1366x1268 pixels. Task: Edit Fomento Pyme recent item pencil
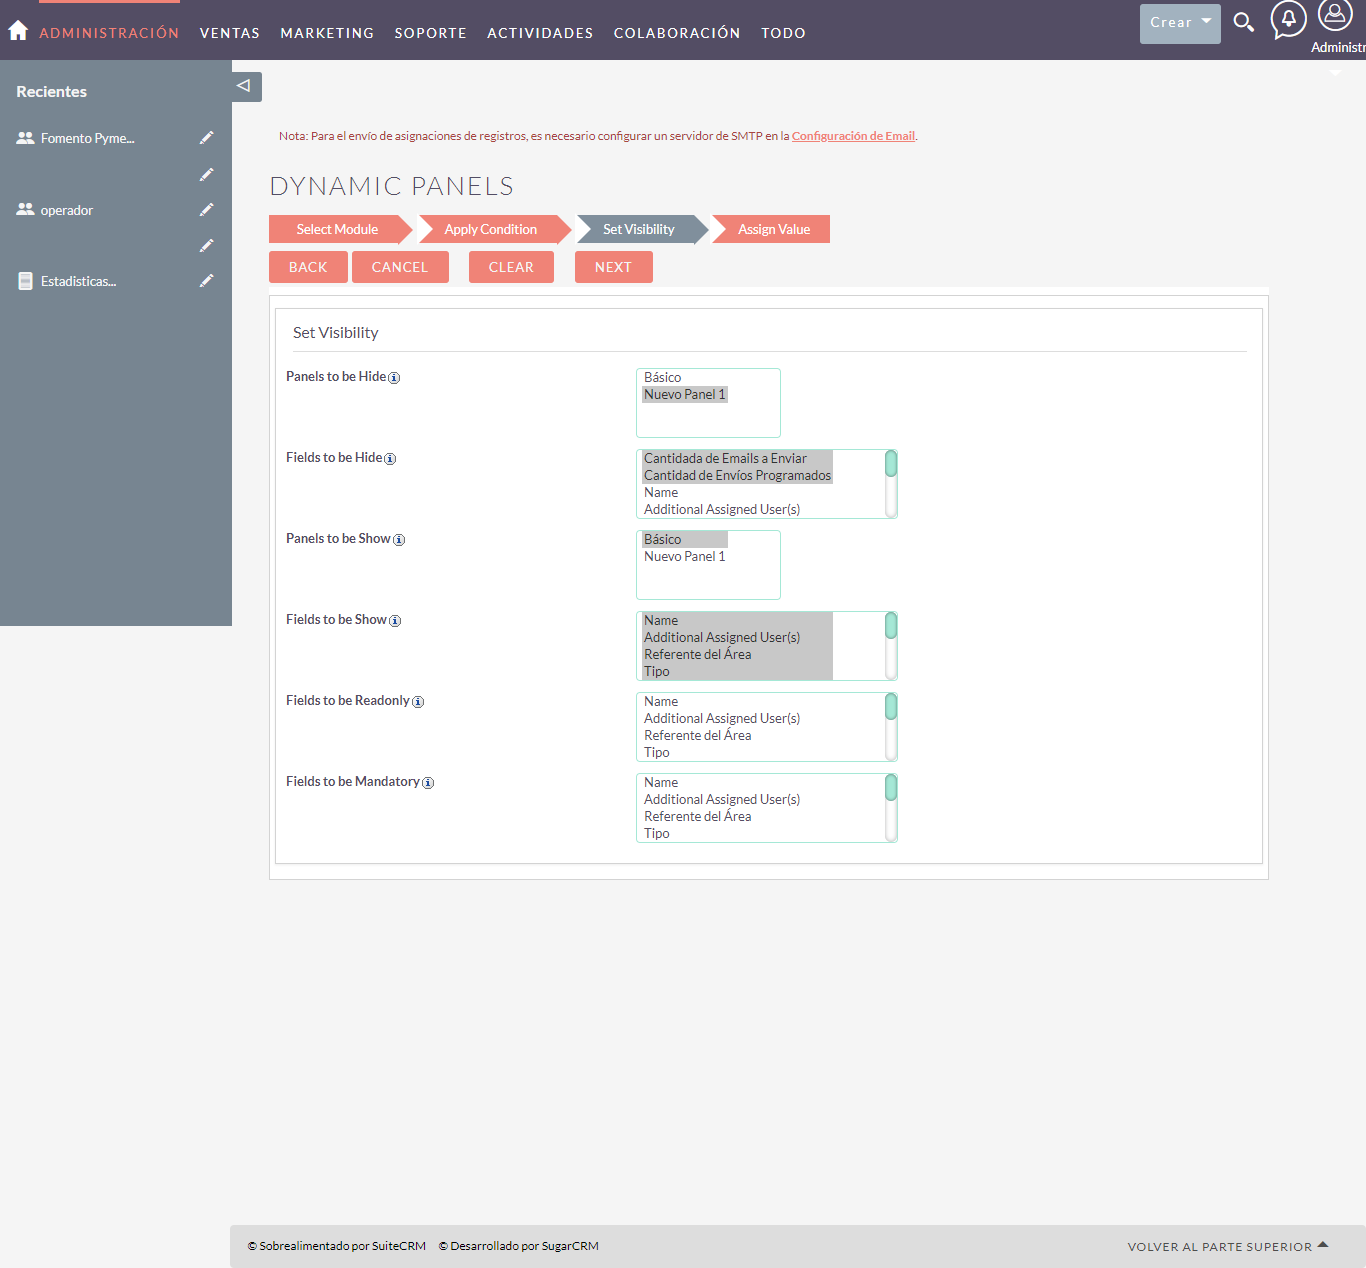click(x=206, y=138)
